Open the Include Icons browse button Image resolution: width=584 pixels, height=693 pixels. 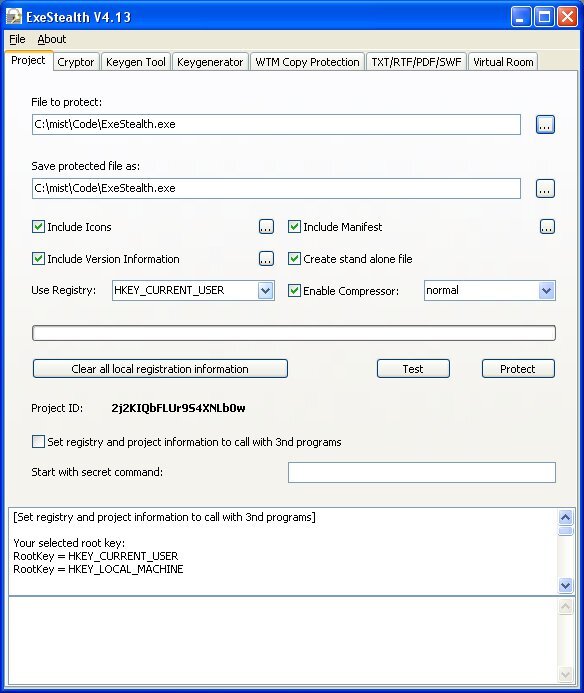click(x=266, y=227)
